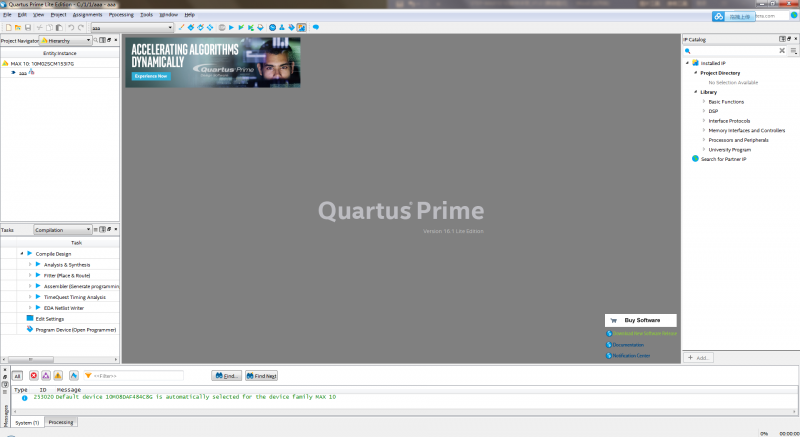
Task: Click the Buy Software button
Action: [x=641, y=320]
